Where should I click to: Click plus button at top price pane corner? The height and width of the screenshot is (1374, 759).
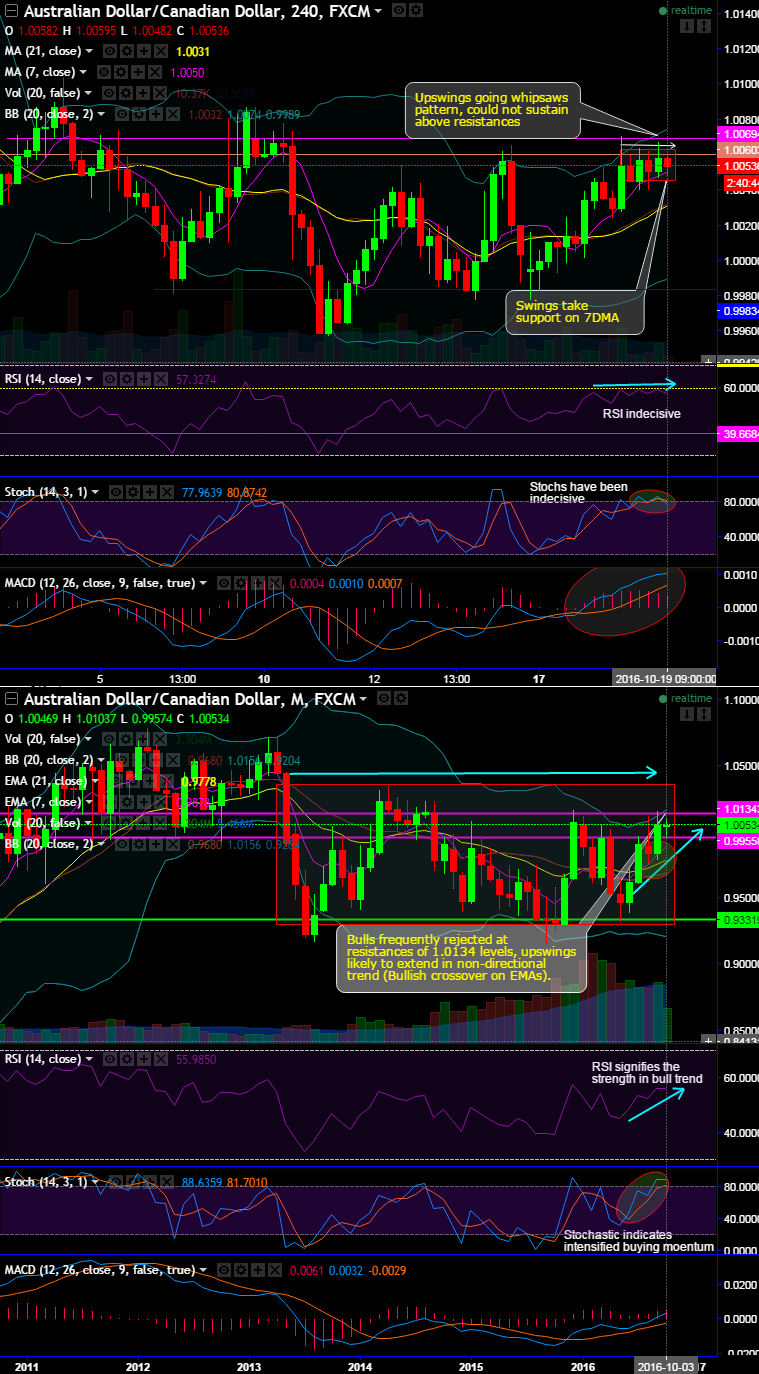tap(709, 360)
